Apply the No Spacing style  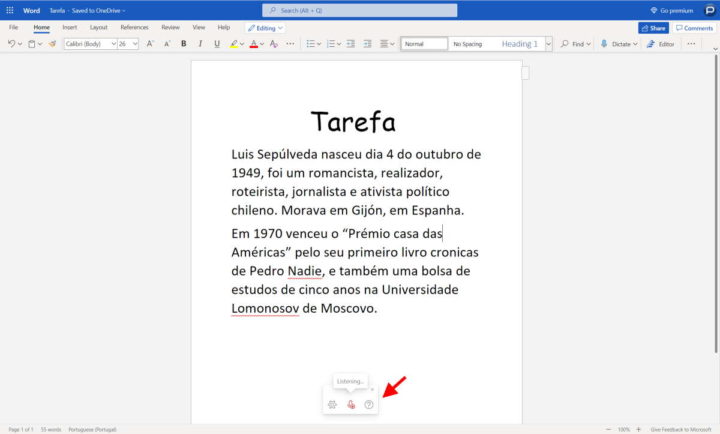tap(467, 44)
